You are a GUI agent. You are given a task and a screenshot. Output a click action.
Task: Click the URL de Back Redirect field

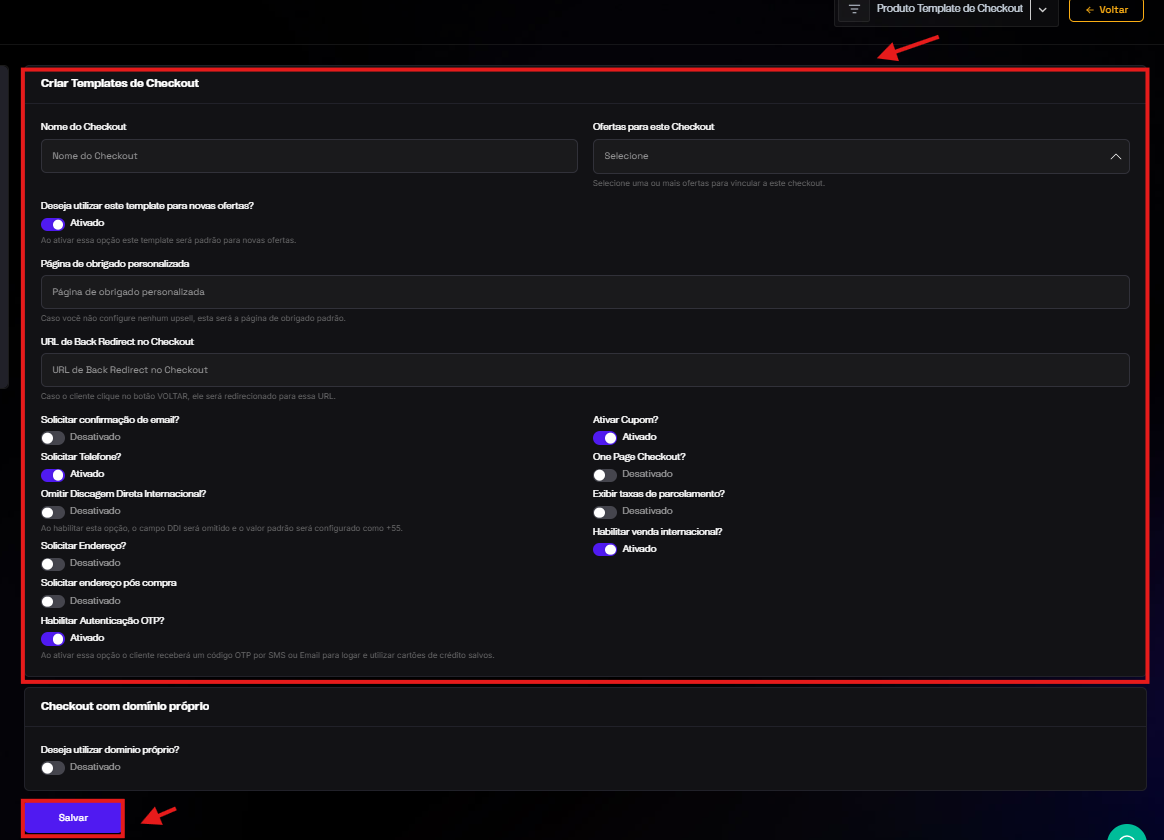585,370
